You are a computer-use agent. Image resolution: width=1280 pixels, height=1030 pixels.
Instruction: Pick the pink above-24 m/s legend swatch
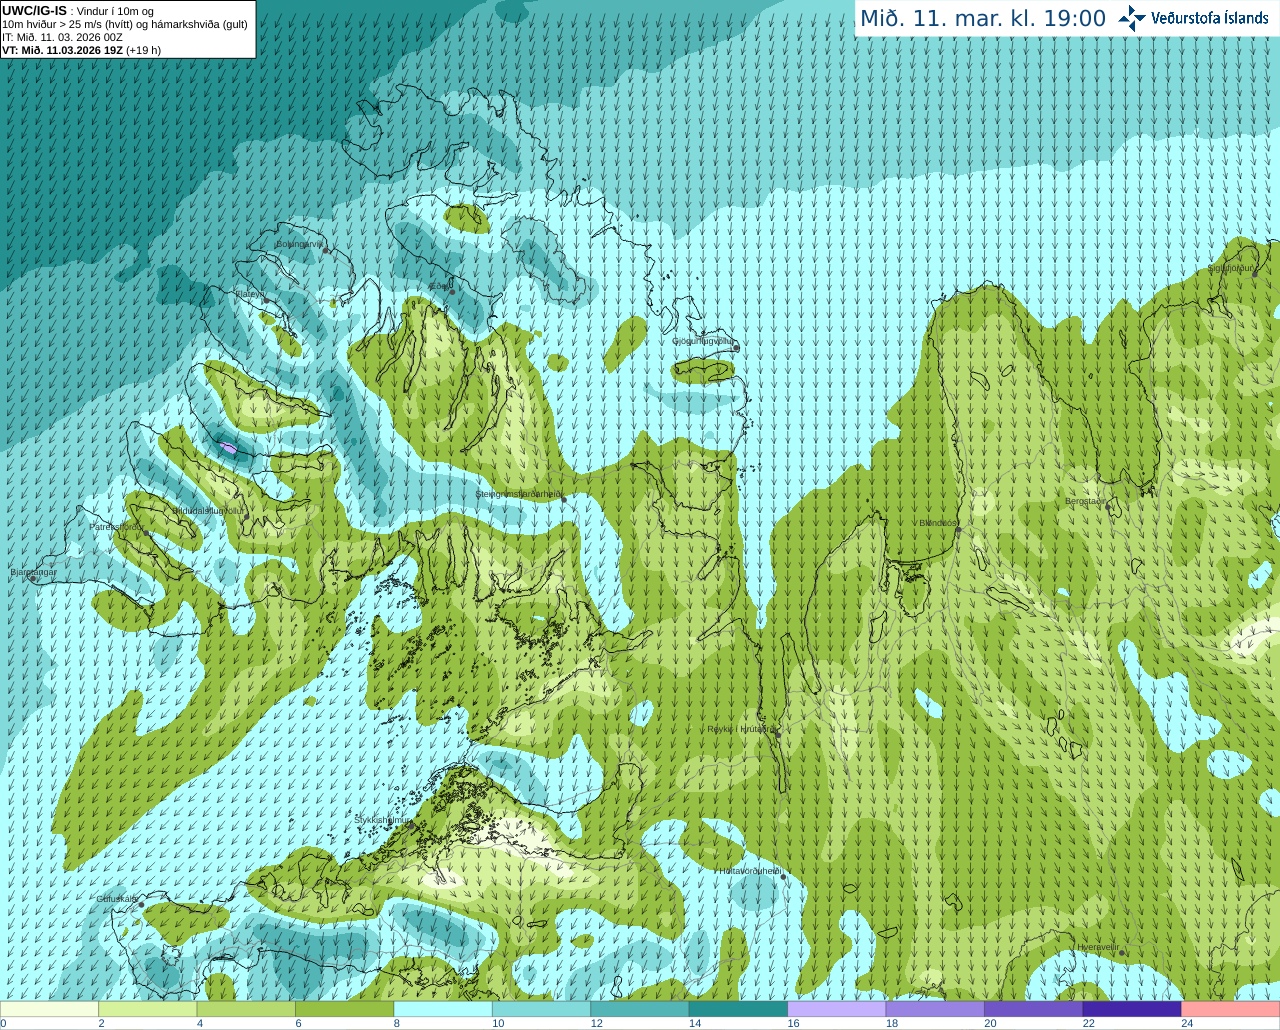pyautogui.click(x=1231, y=1009)
